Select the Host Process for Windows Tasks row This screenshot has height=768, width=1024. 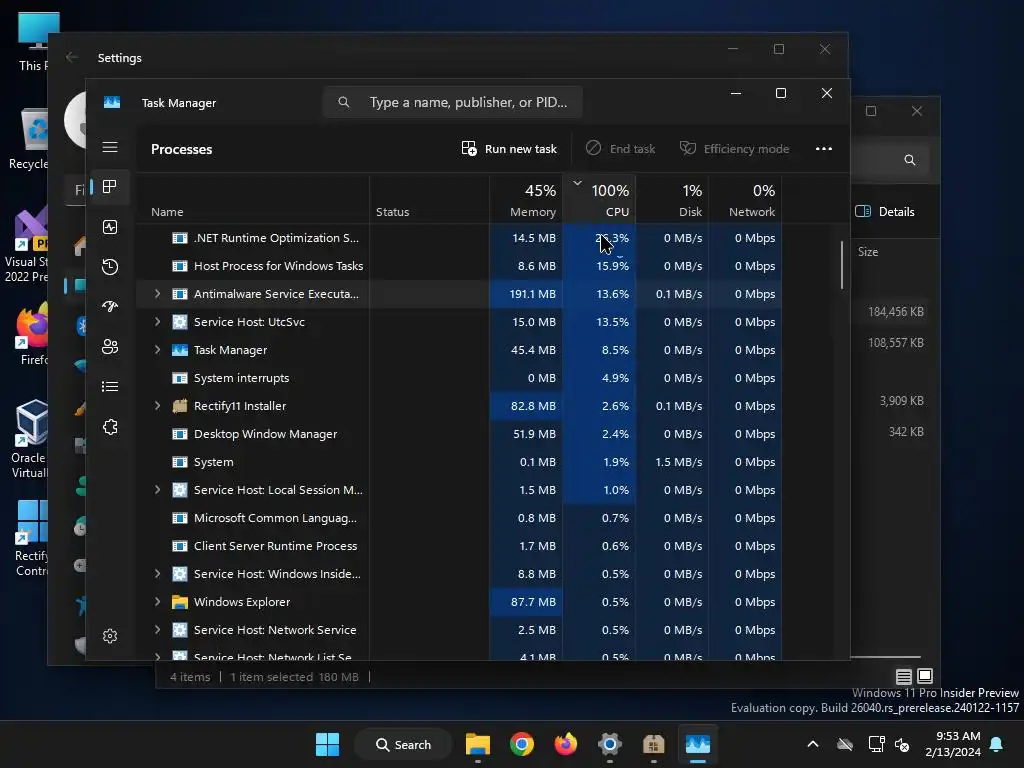459,266
